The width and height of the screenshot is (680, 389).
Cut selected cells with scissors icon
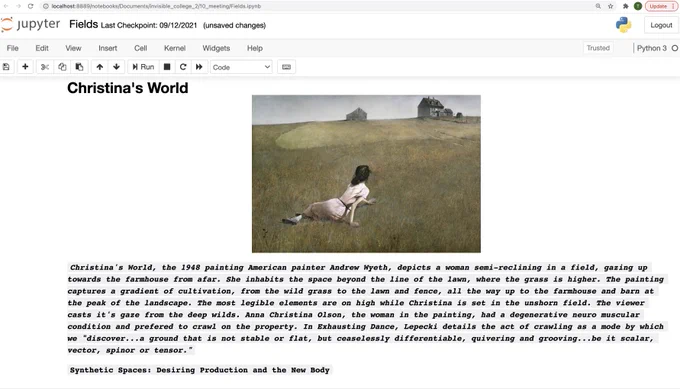point(45,67)
